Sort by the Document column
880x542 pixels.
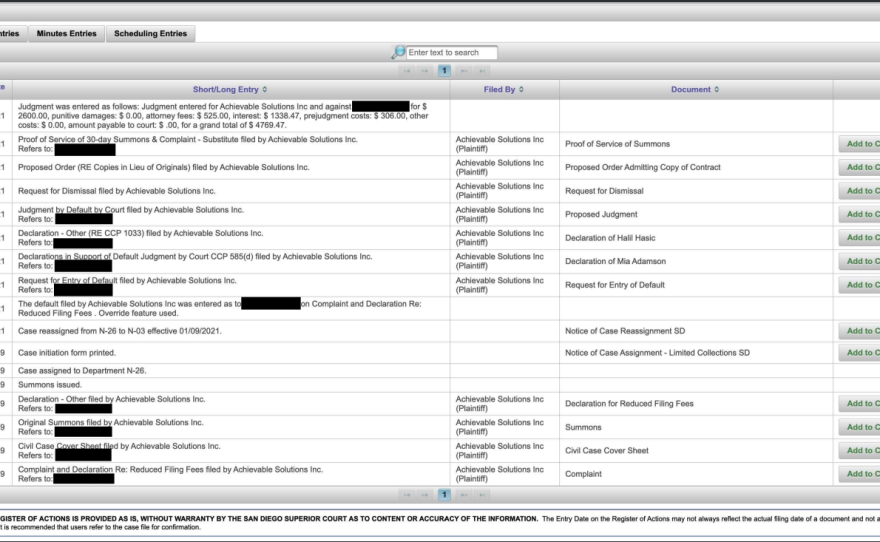695,90
